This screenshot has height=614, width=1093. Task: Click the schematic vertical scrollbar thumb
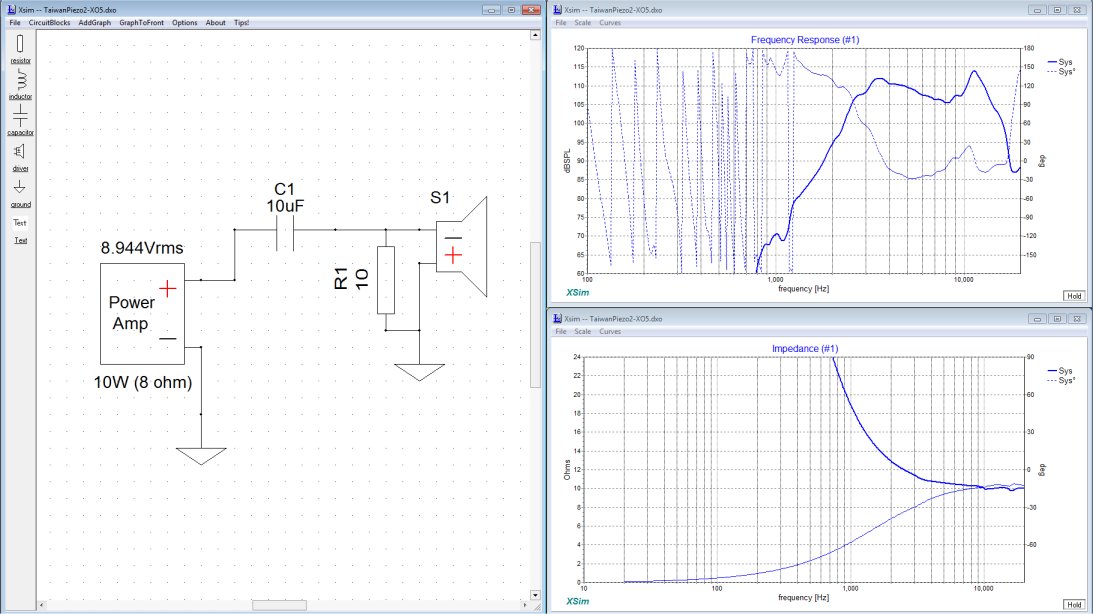pyautogui.click(x=535, y=315)
